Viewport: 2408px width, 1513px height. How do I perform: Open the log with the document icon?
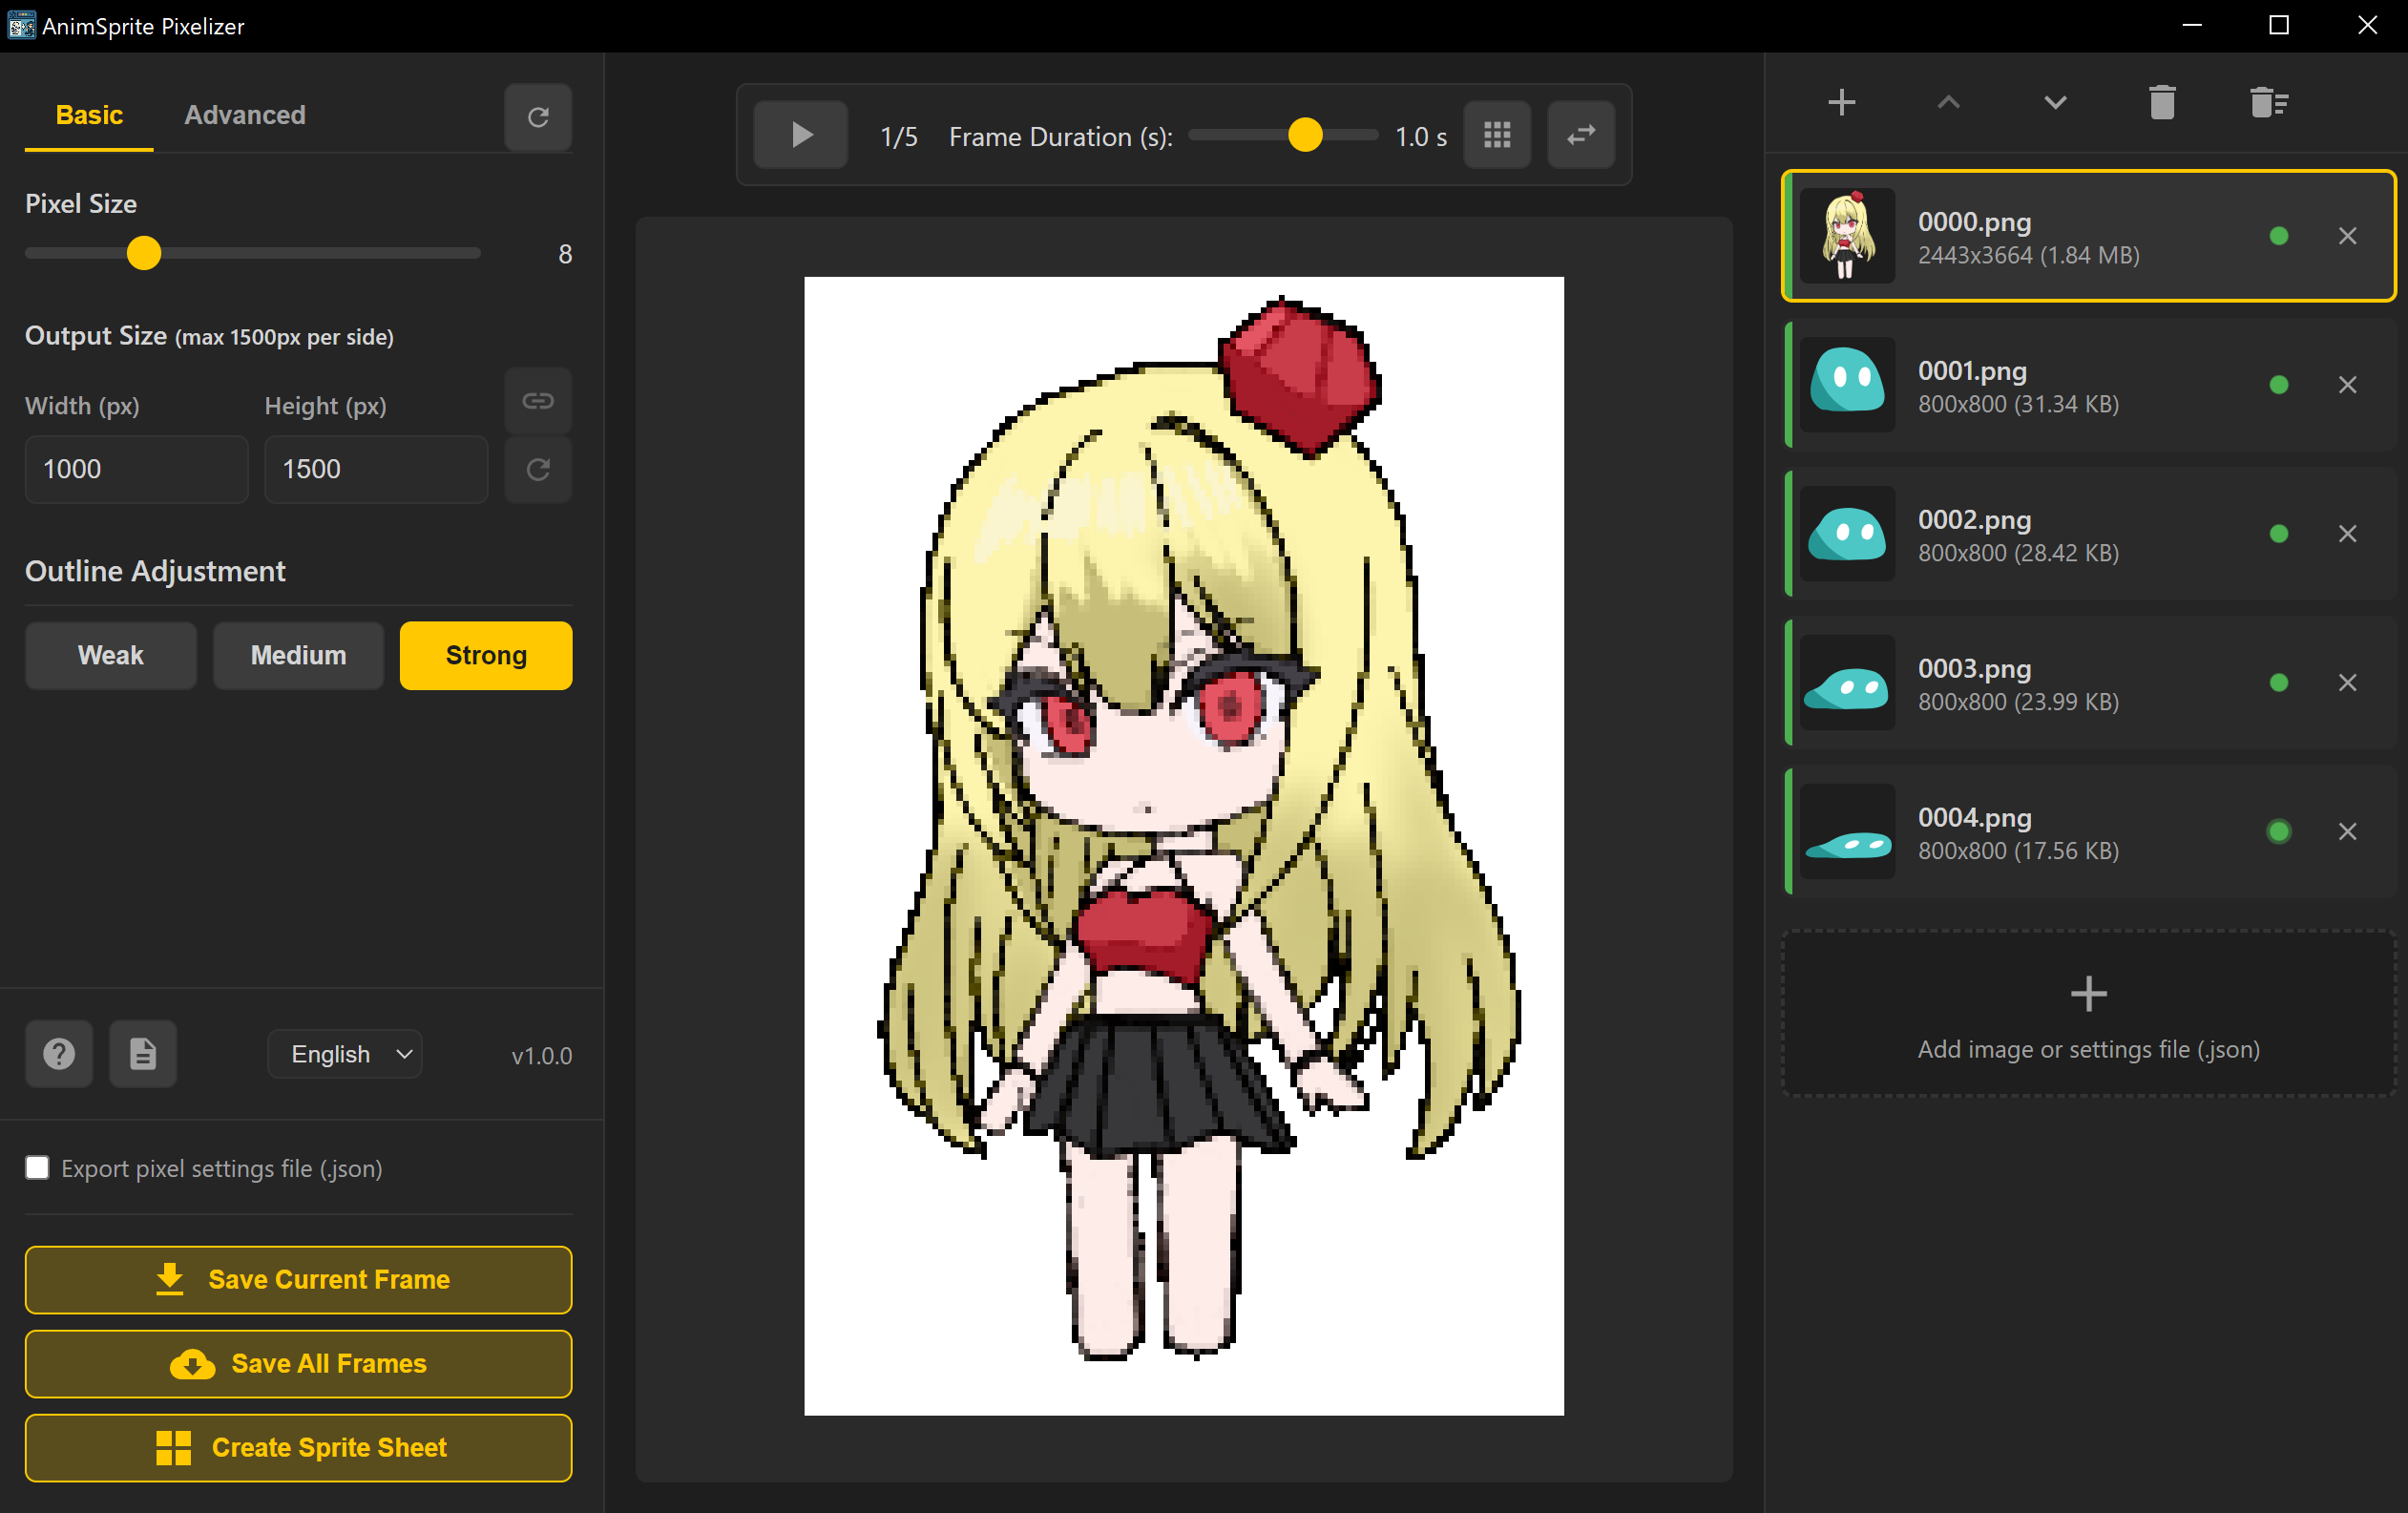(x=142, y=1053)
